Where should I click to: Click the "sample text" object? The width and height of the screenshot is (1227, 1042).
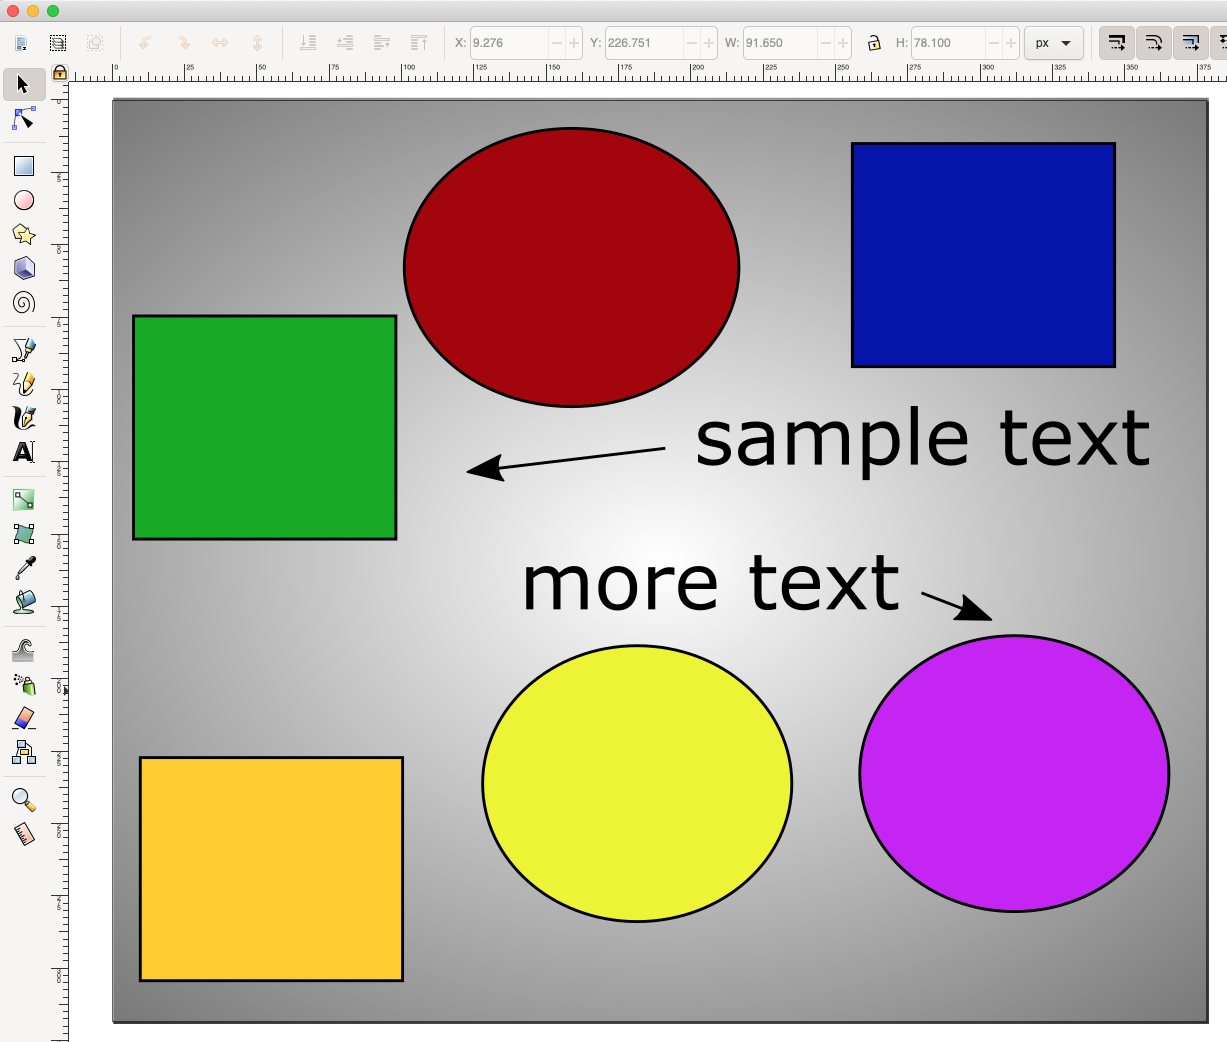coord(922,439)
